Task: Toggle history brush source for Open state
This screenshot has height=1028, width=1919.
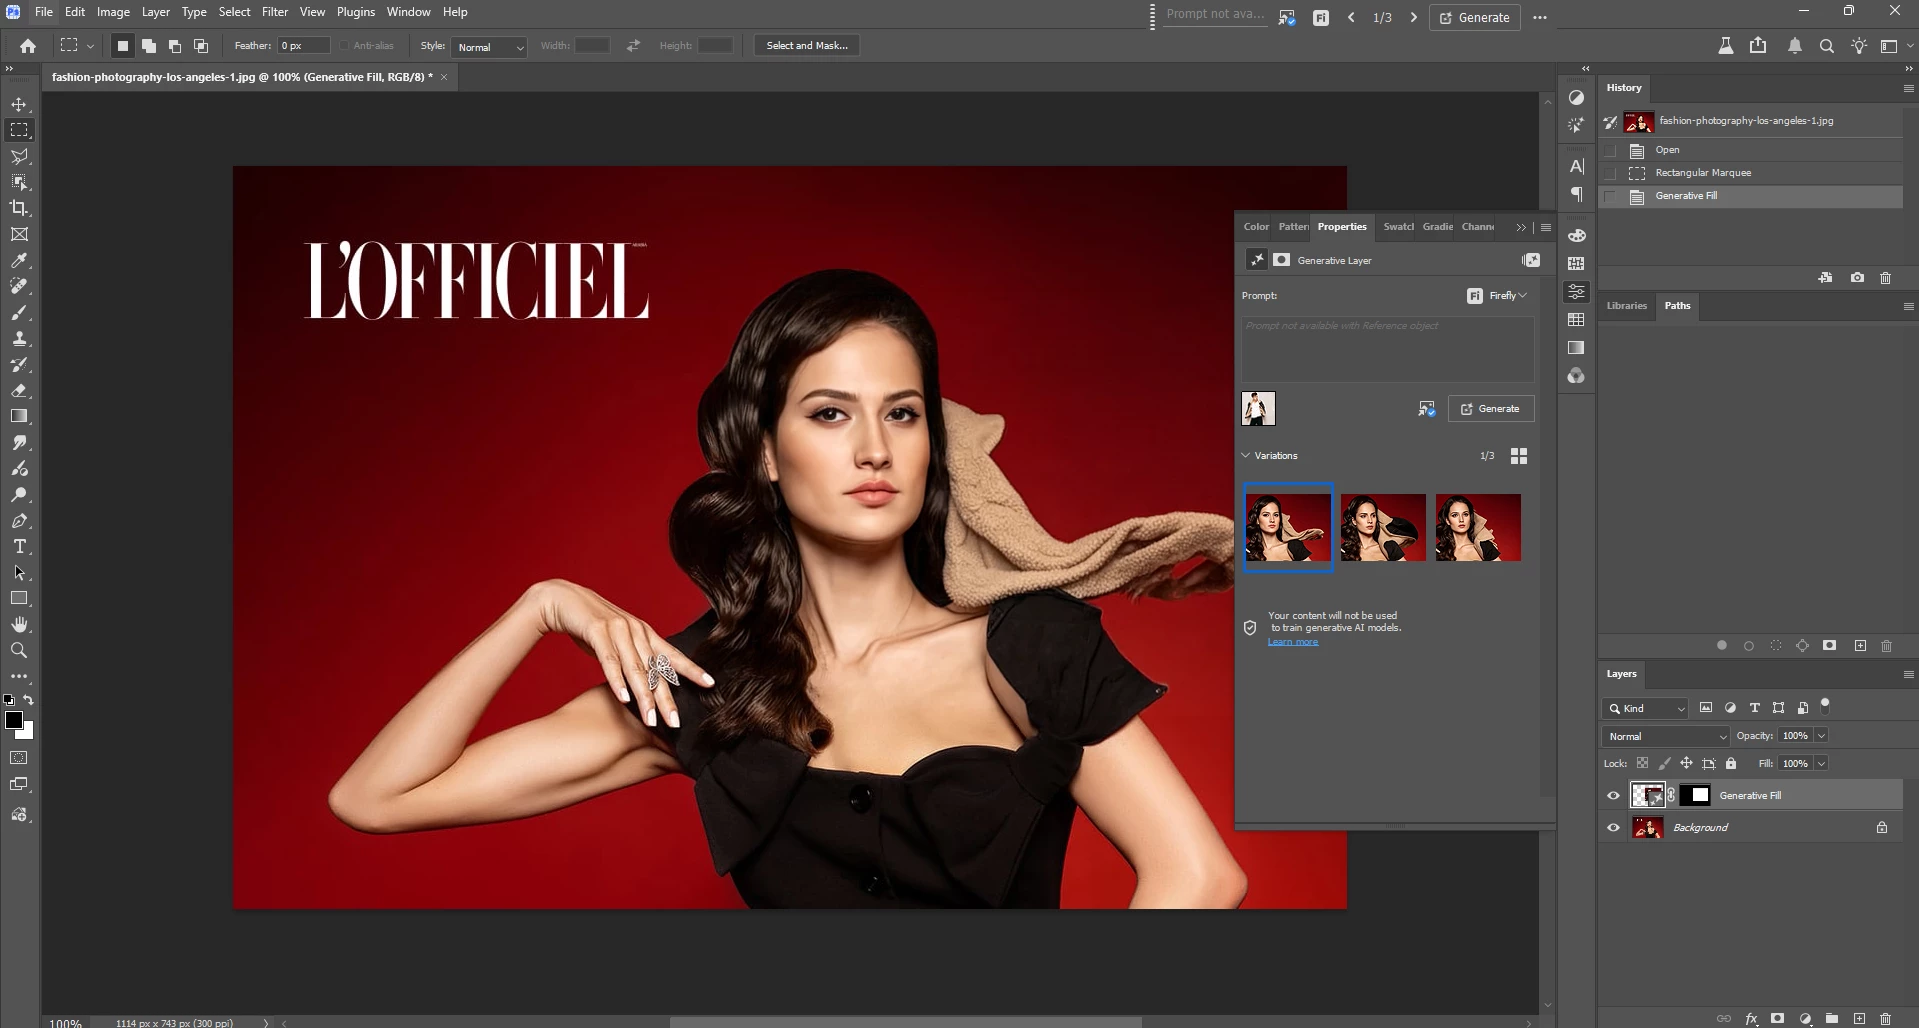Action: (x=1610, y=150)
